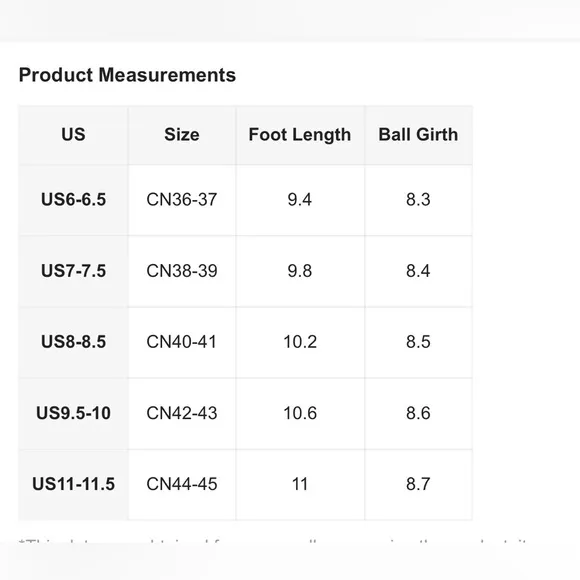Select the US6-6.5 row label
The width and height of the screenshot is (580, 580).
click(73, 200)
